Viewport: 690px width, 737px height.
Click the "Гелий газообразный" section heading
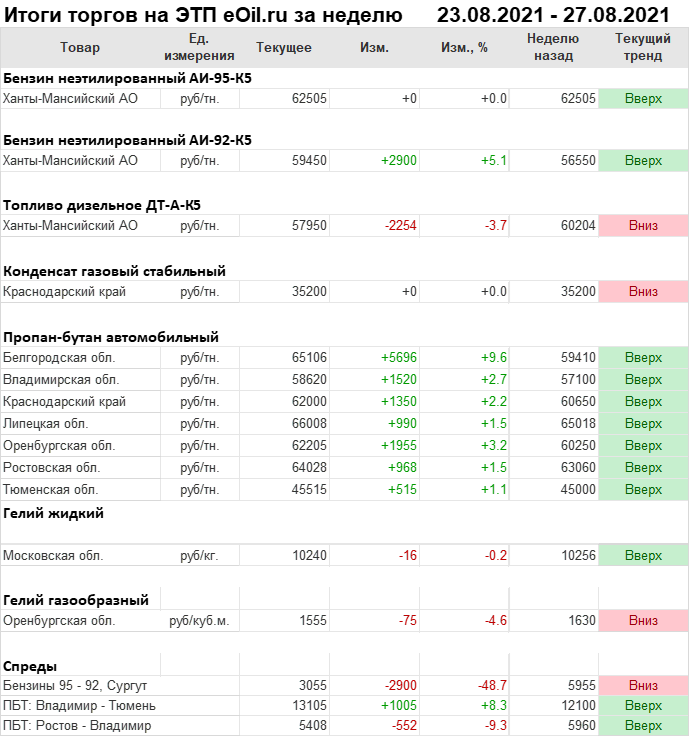coord(76,600)
